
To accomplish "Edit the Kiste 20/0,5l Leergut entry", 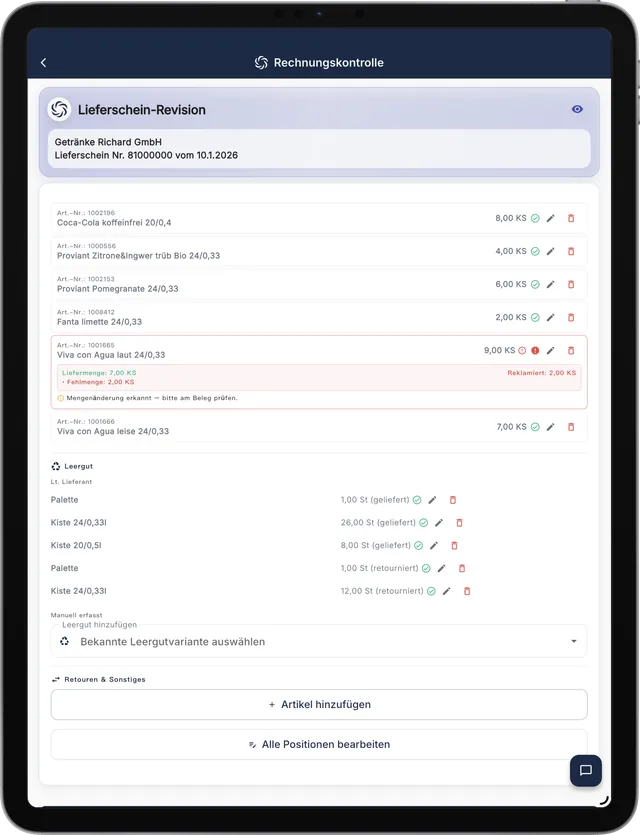I will pyautogui.click(x=434, y=545).
